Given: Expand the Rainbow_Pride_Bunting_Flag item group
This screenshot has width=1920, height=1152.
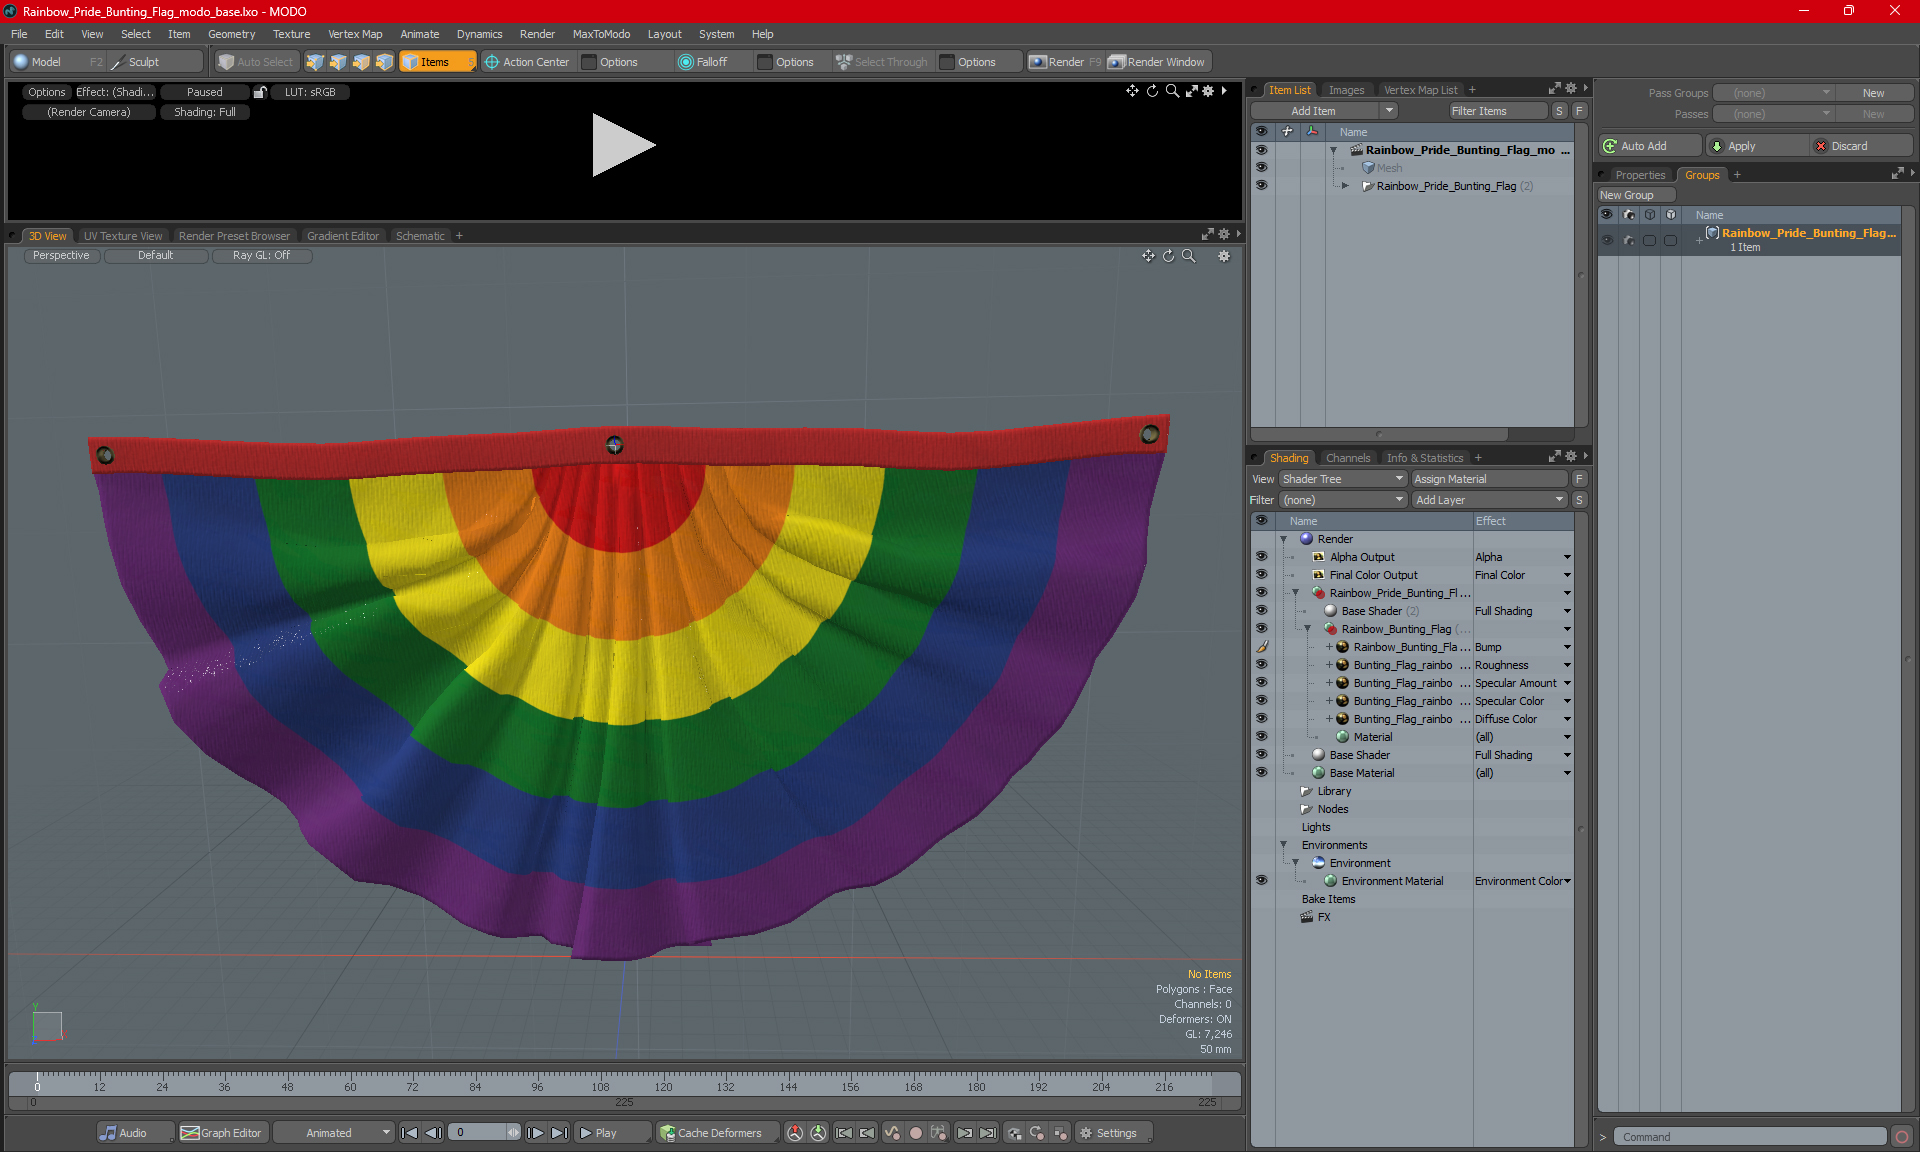Looking at the screenshot, I should coord(1345,186).
